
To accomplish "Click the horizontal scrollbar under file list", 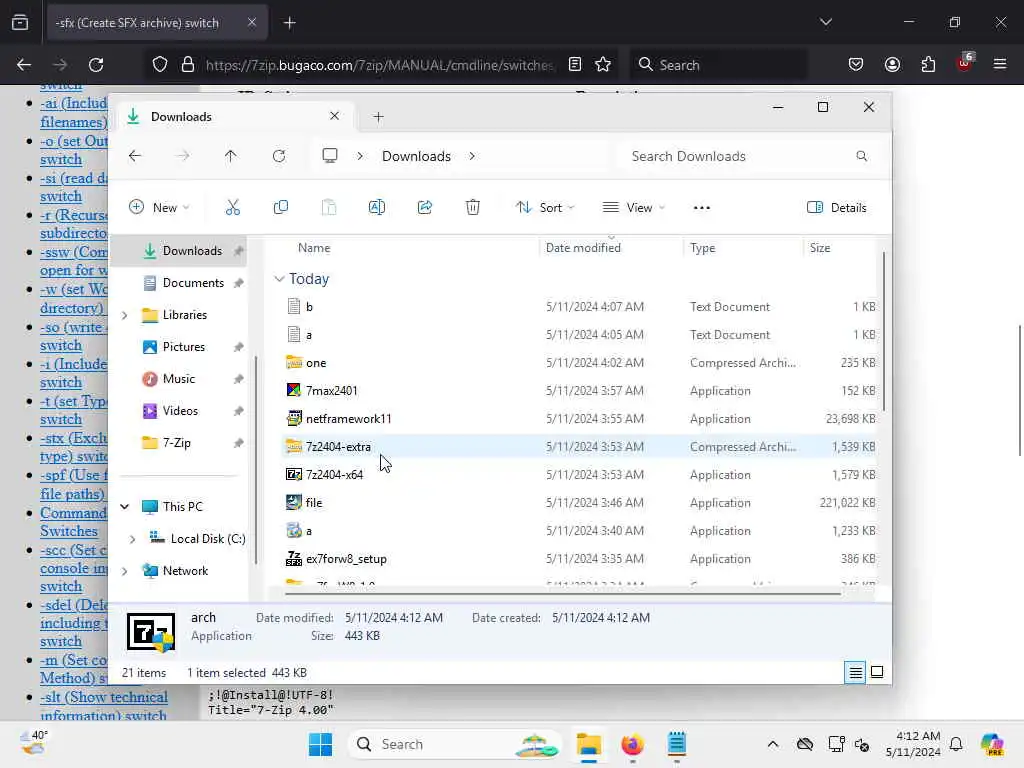I will click(562, 594).
